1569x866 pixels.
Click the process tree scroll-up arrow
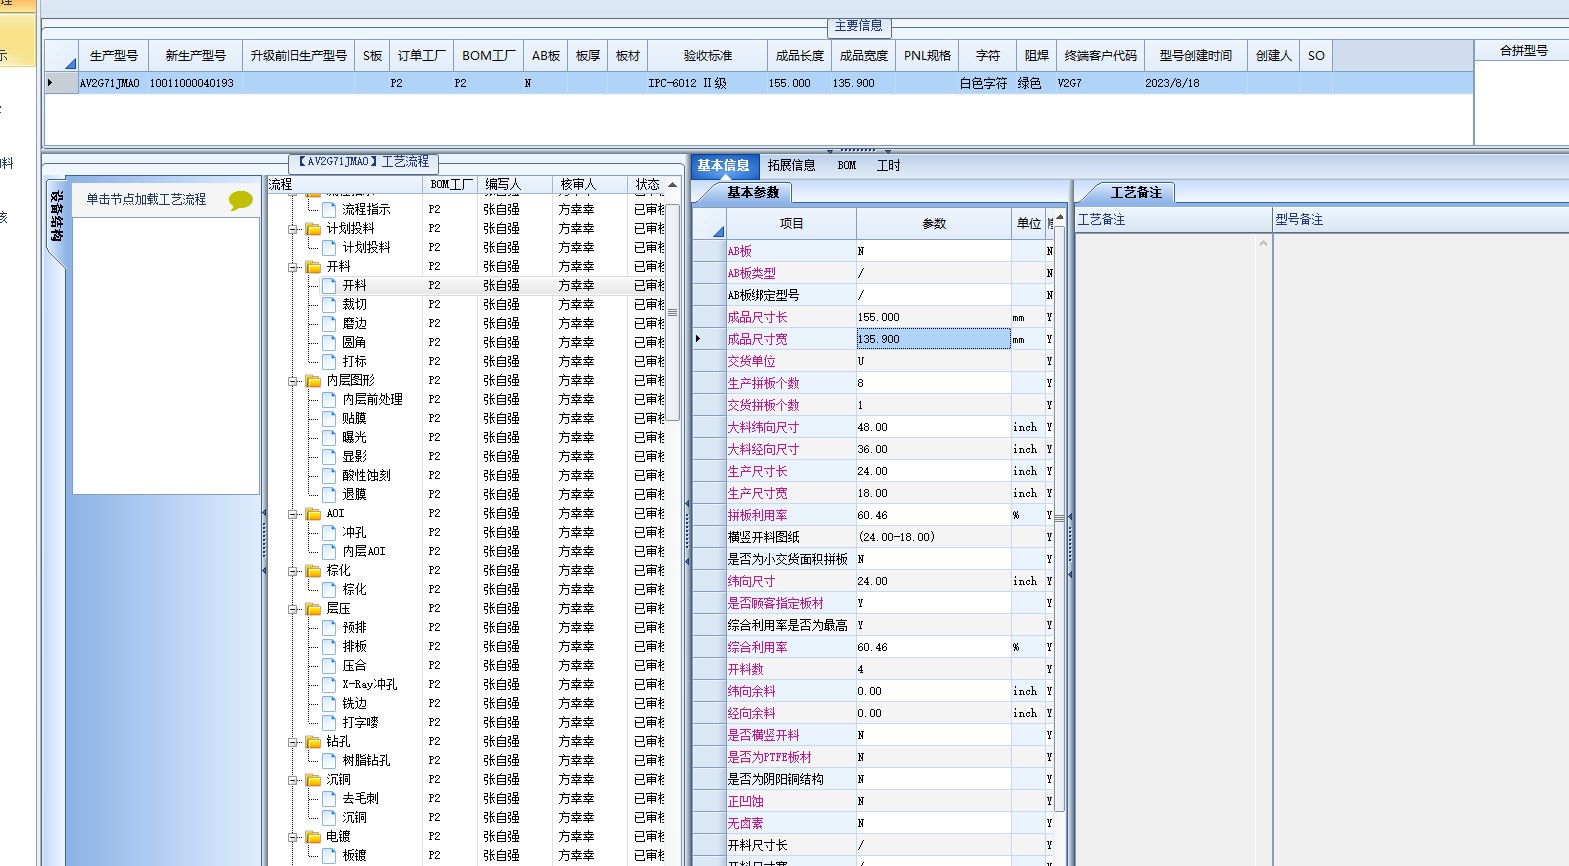click(673, 185)
